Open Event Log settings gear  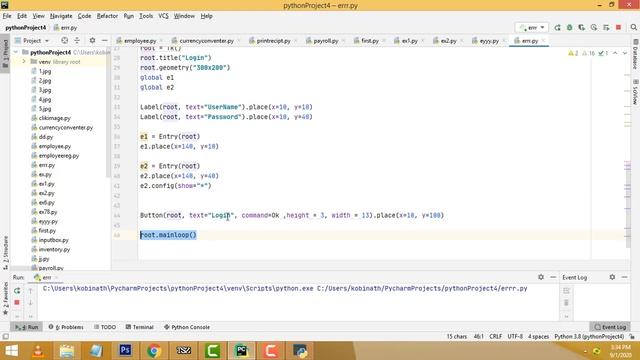coord(612,277)
